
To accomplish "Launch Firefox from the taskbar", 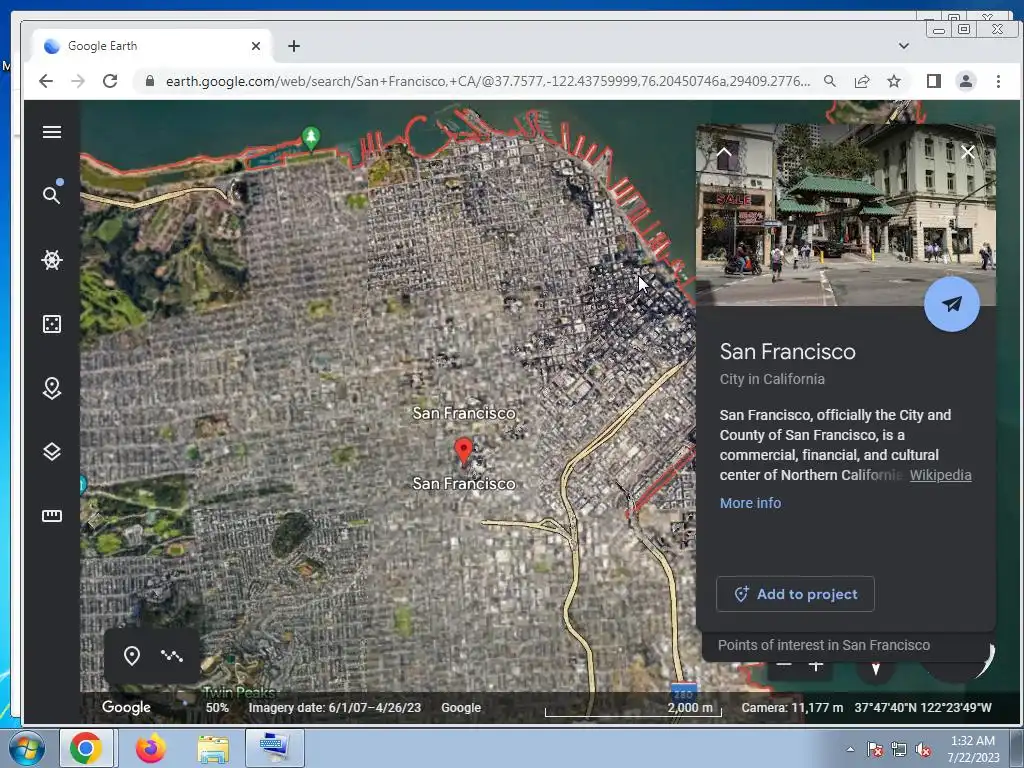I will 151,748.
